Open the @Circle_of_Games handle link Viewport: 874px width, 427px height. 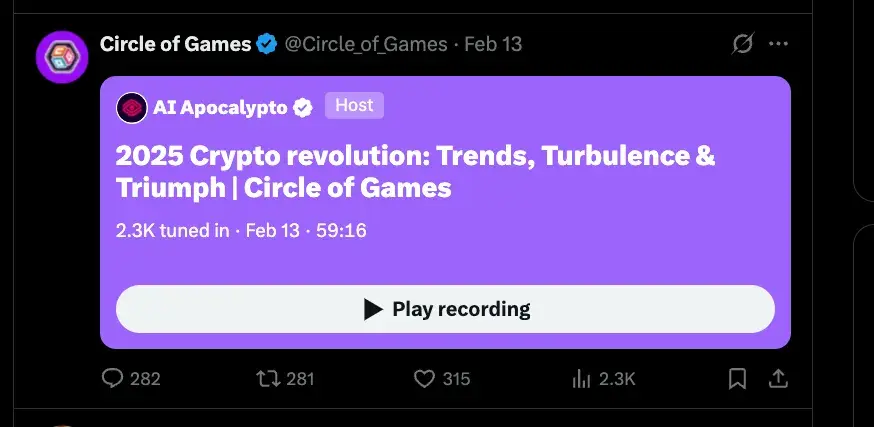pos(366,43)
